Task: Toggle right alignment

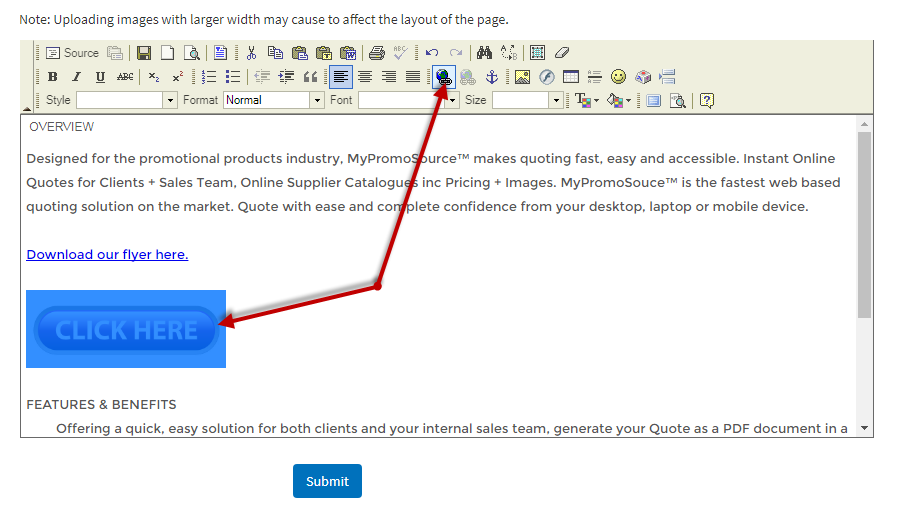Action: [x=389, y=77]
